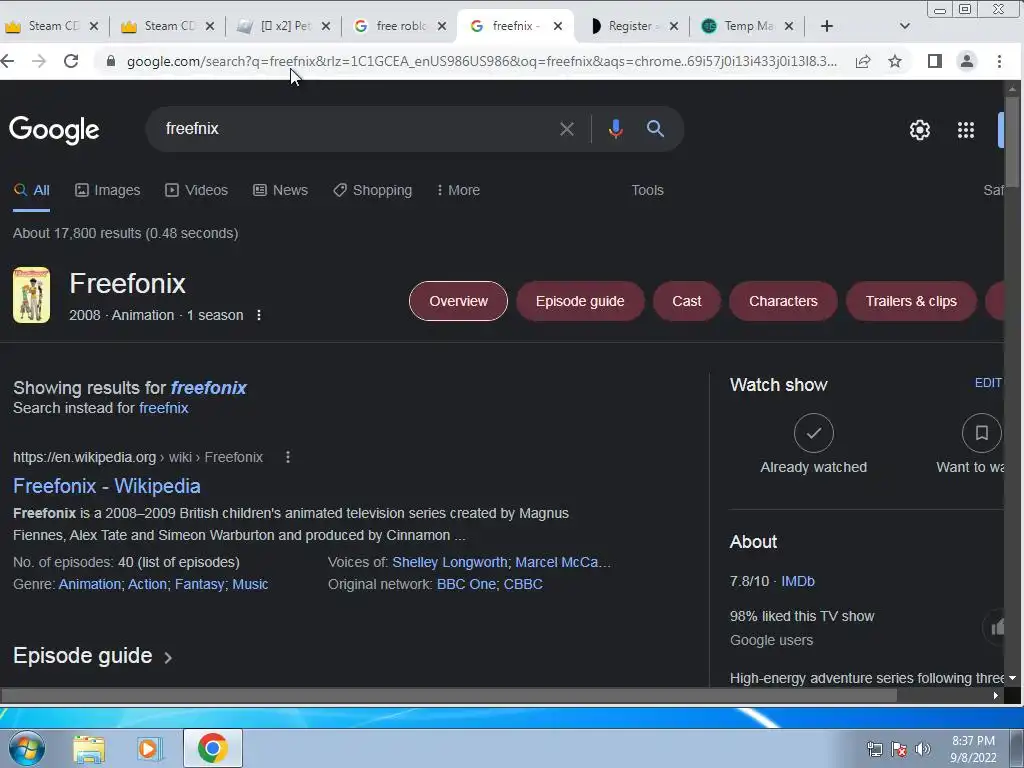Expand the More search categories menu
The height and width of the screenshot is (768, 1024).
(x=458, y=190)
